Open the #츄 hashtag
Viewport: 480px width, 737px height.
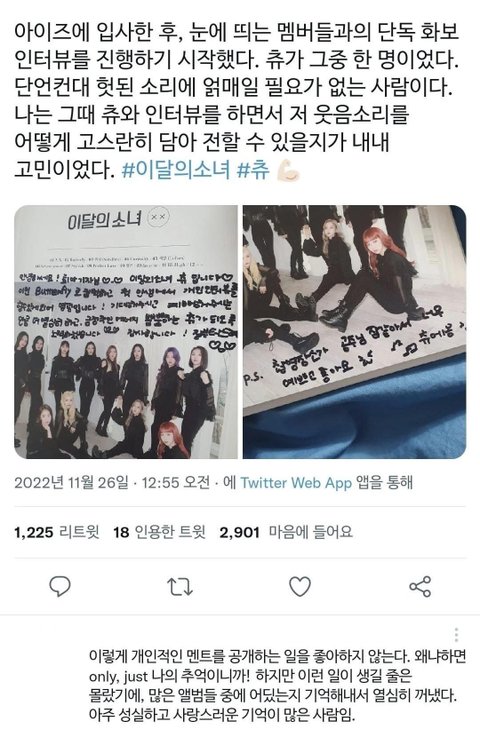coord(253,170)
